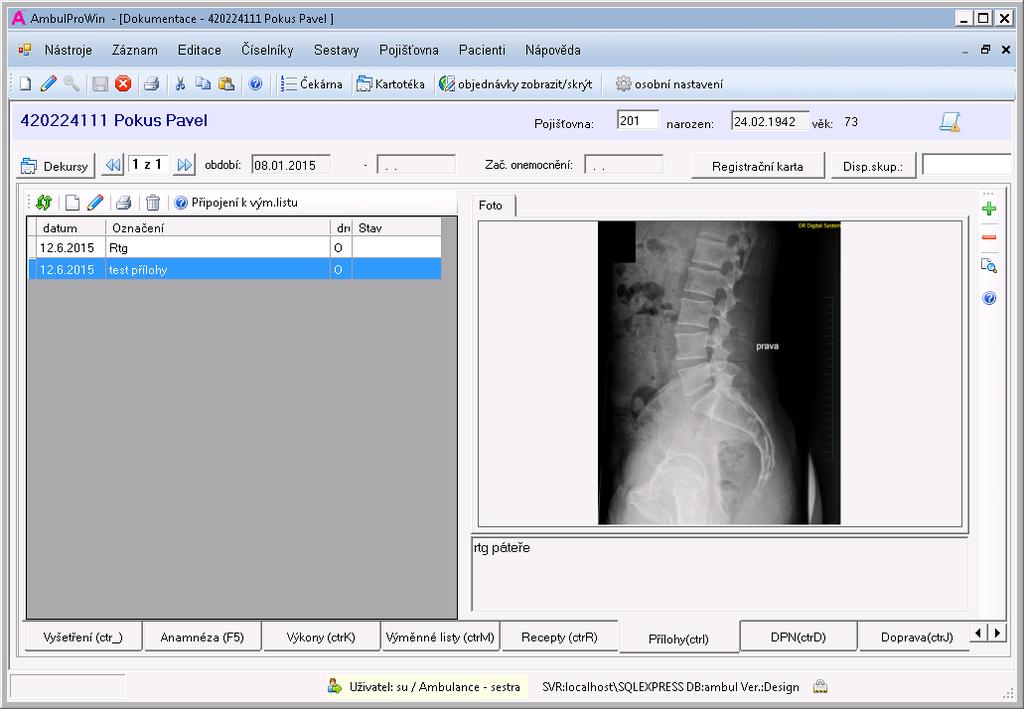The height and width of the screenshot is (709, 1024).
Task: Open the Pacienti menu
Action: pyautogui.click(x=482, y=50)
